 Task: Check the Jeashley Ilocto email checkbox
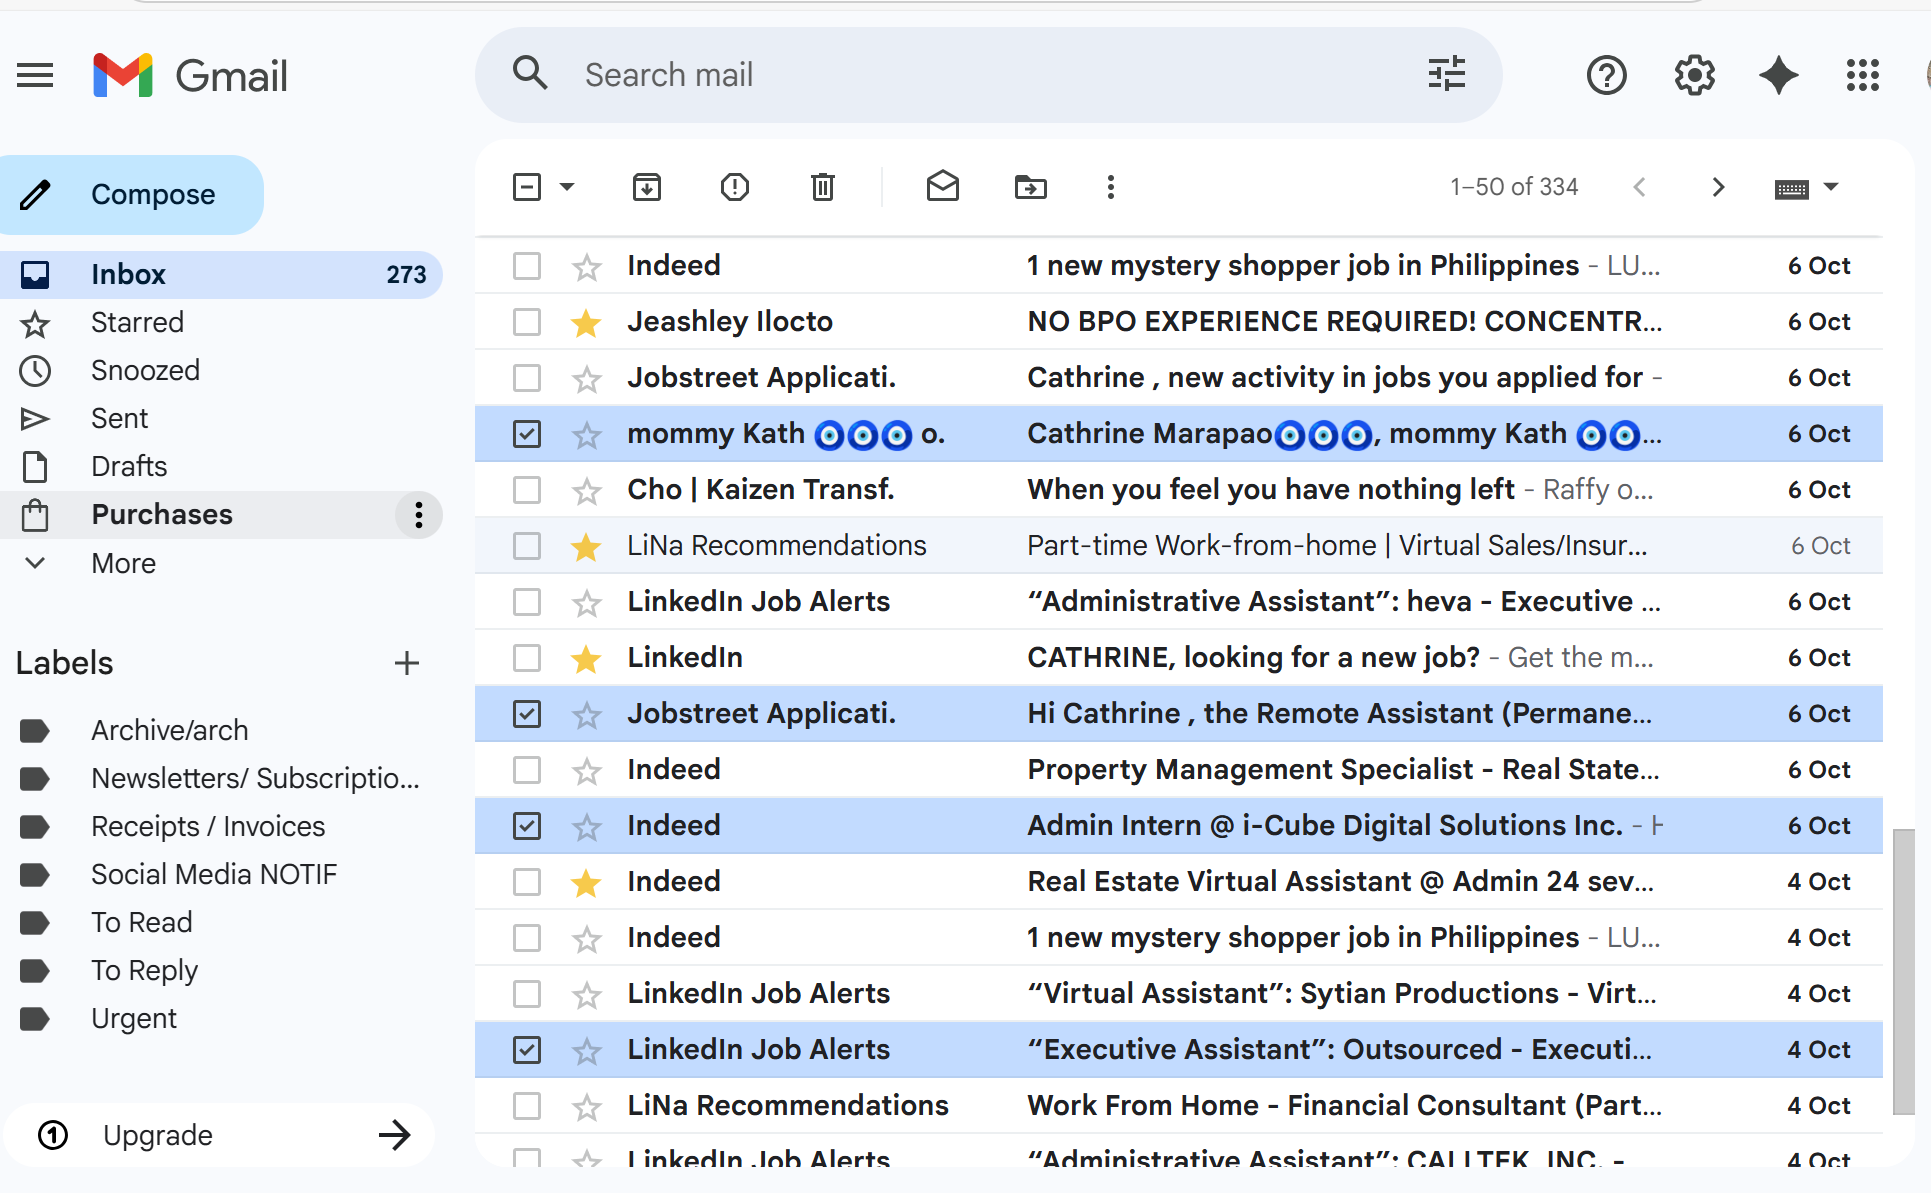pos(527,322)
